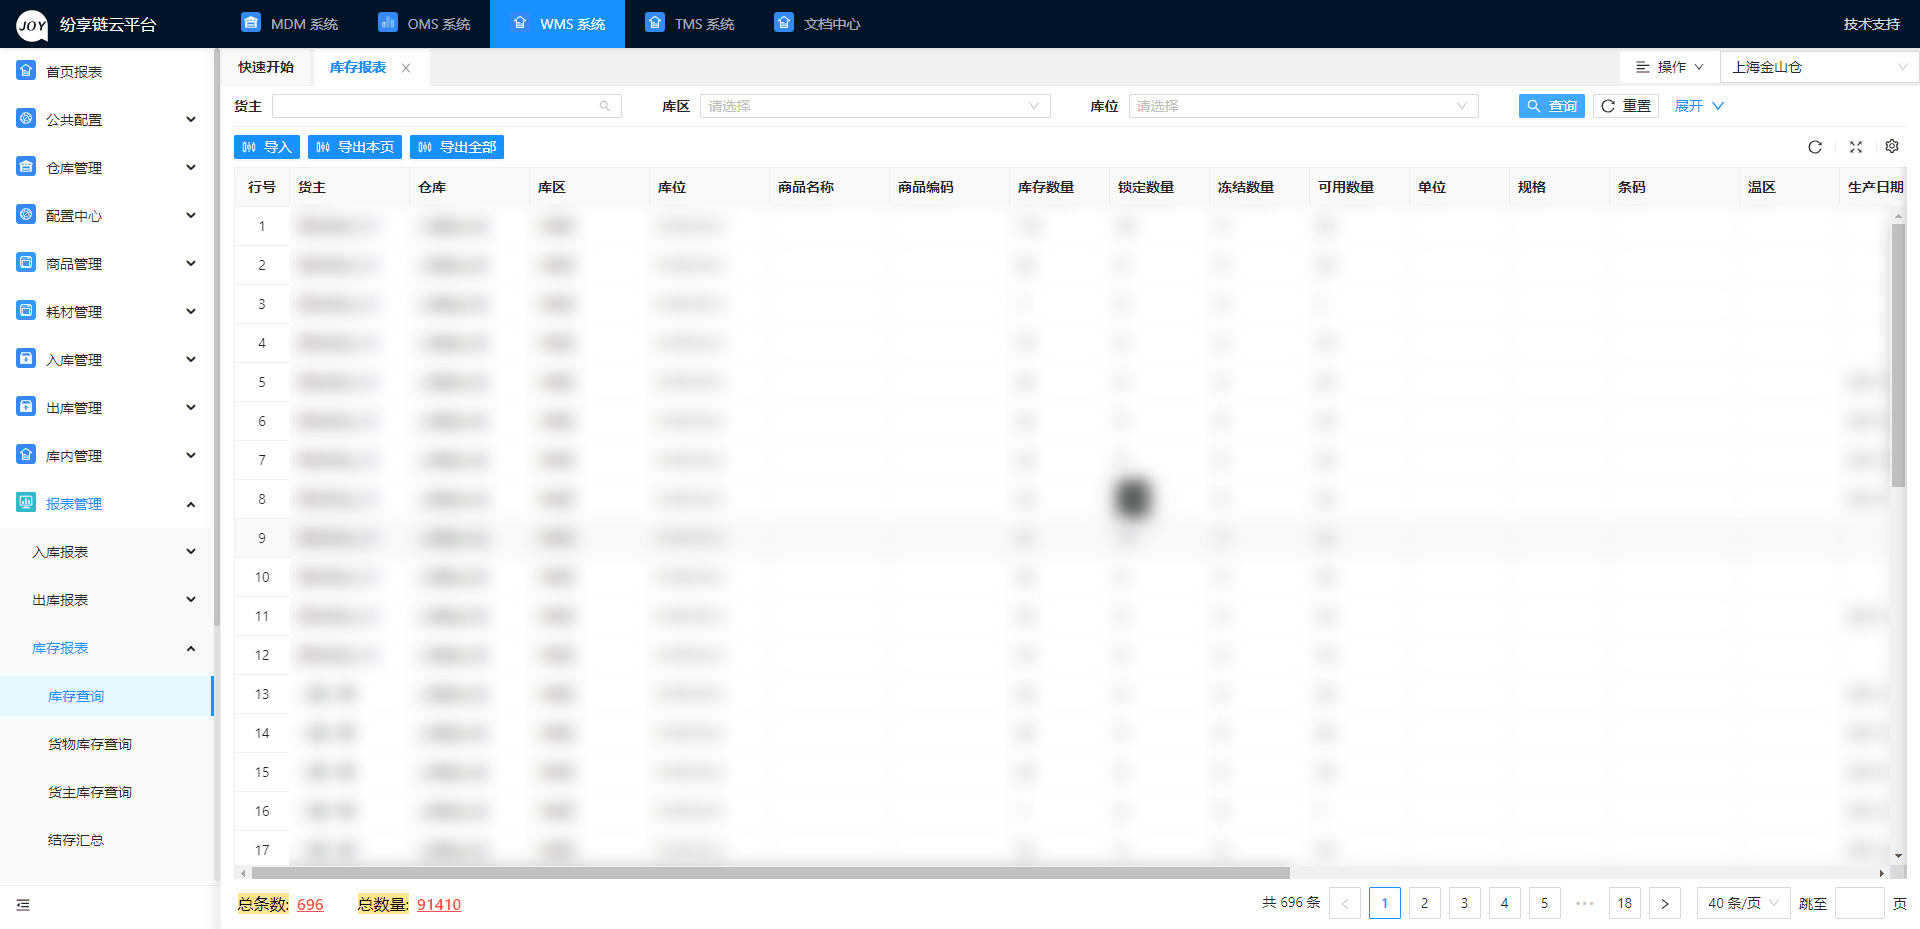The height and width of the screenshot is (929, 1920).
Task: Open the 文档中心 module
Action: pos(817,24)
